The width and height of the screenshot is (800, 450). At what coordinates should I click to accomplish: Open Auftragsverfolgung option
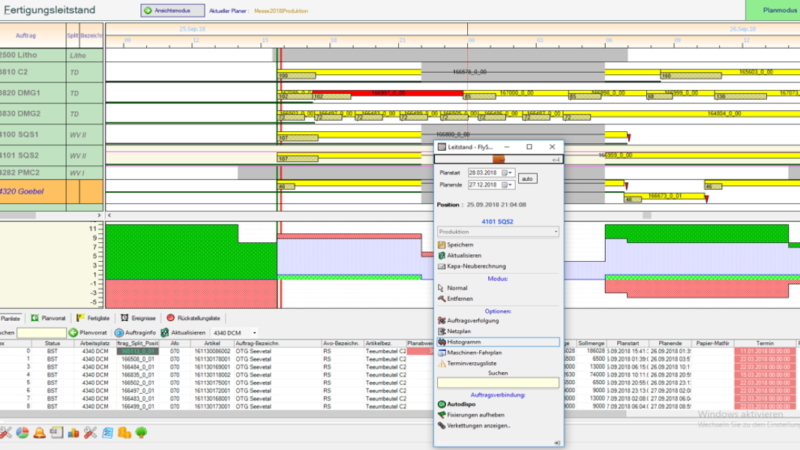click(468, 320)
